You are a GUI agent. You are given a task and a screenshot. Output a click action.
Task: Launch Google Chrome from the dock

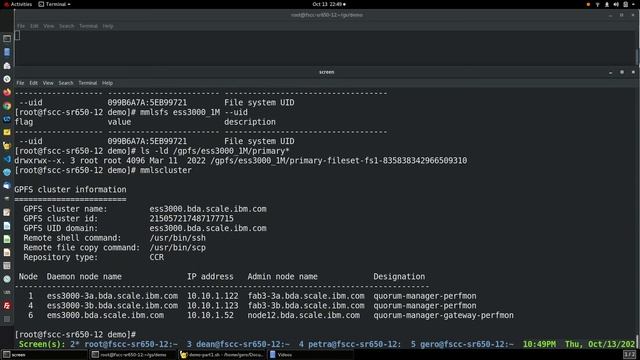[x=7, y=106]
